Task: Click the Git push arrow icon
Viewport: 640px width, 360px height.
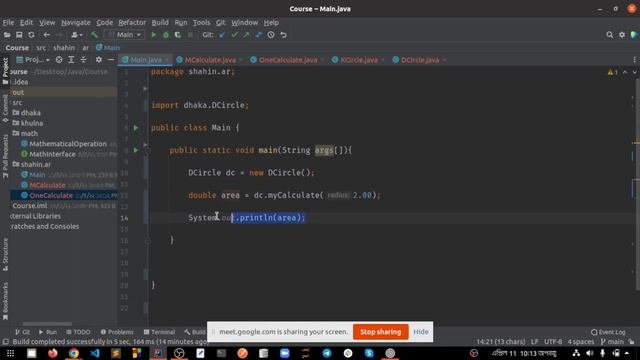Action: coord(247,35)
